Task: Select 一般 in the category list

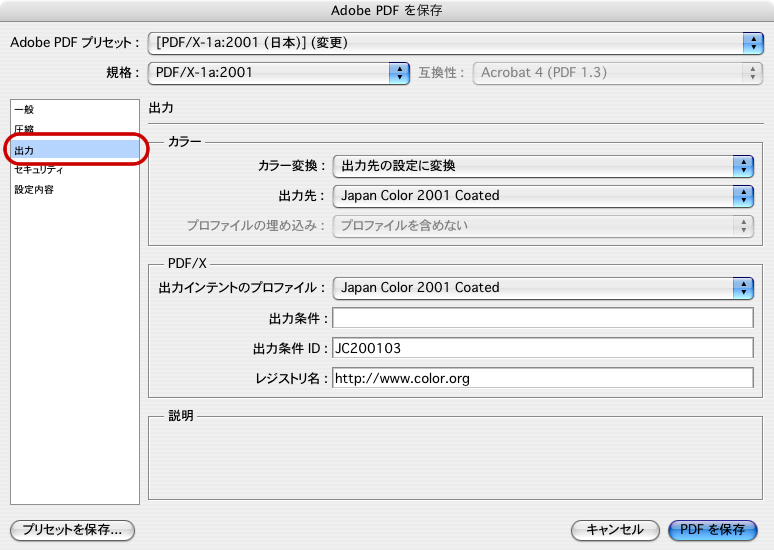Action: click(x=25, y=110)
